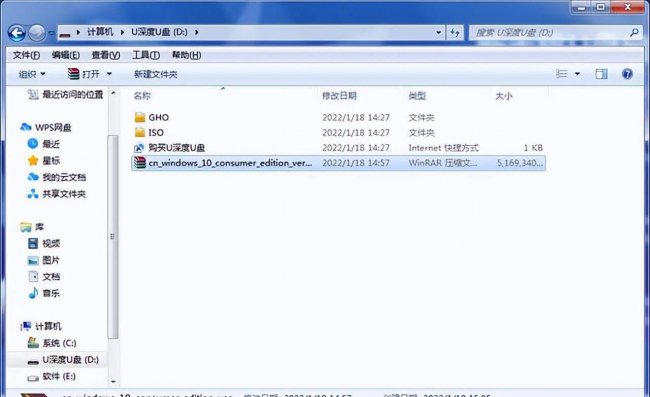The width and height of the screenshot is (650, 397).
Task: Open the 文件(F) menu
Action: 26,55
